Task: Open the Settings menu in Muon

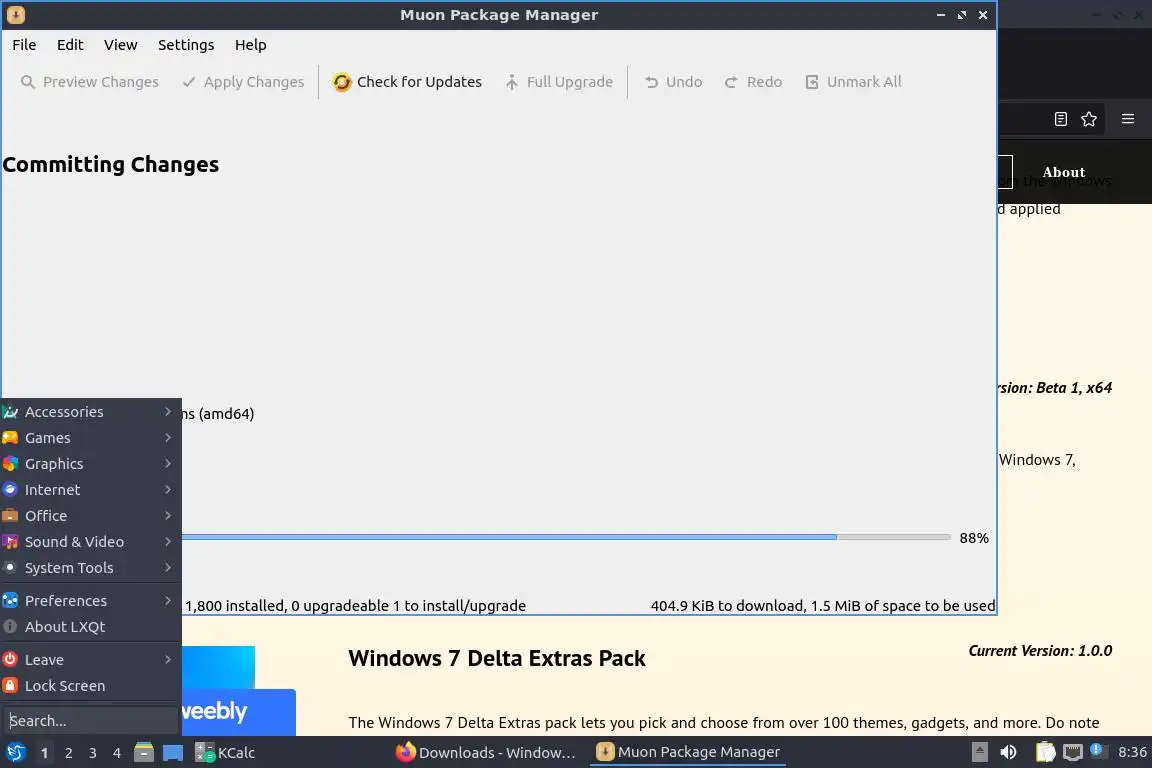Action: [x=186, y=45]
